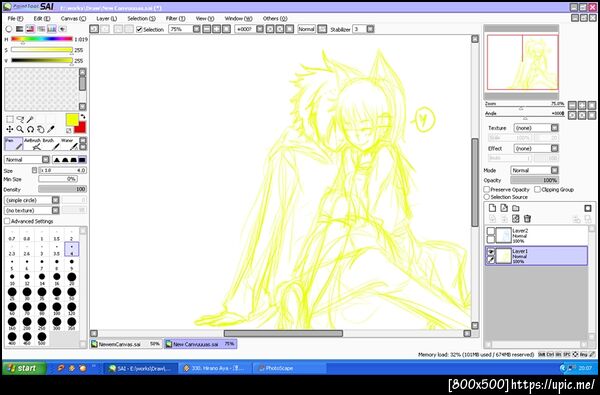Click zoom in button in toolbar

217,29
